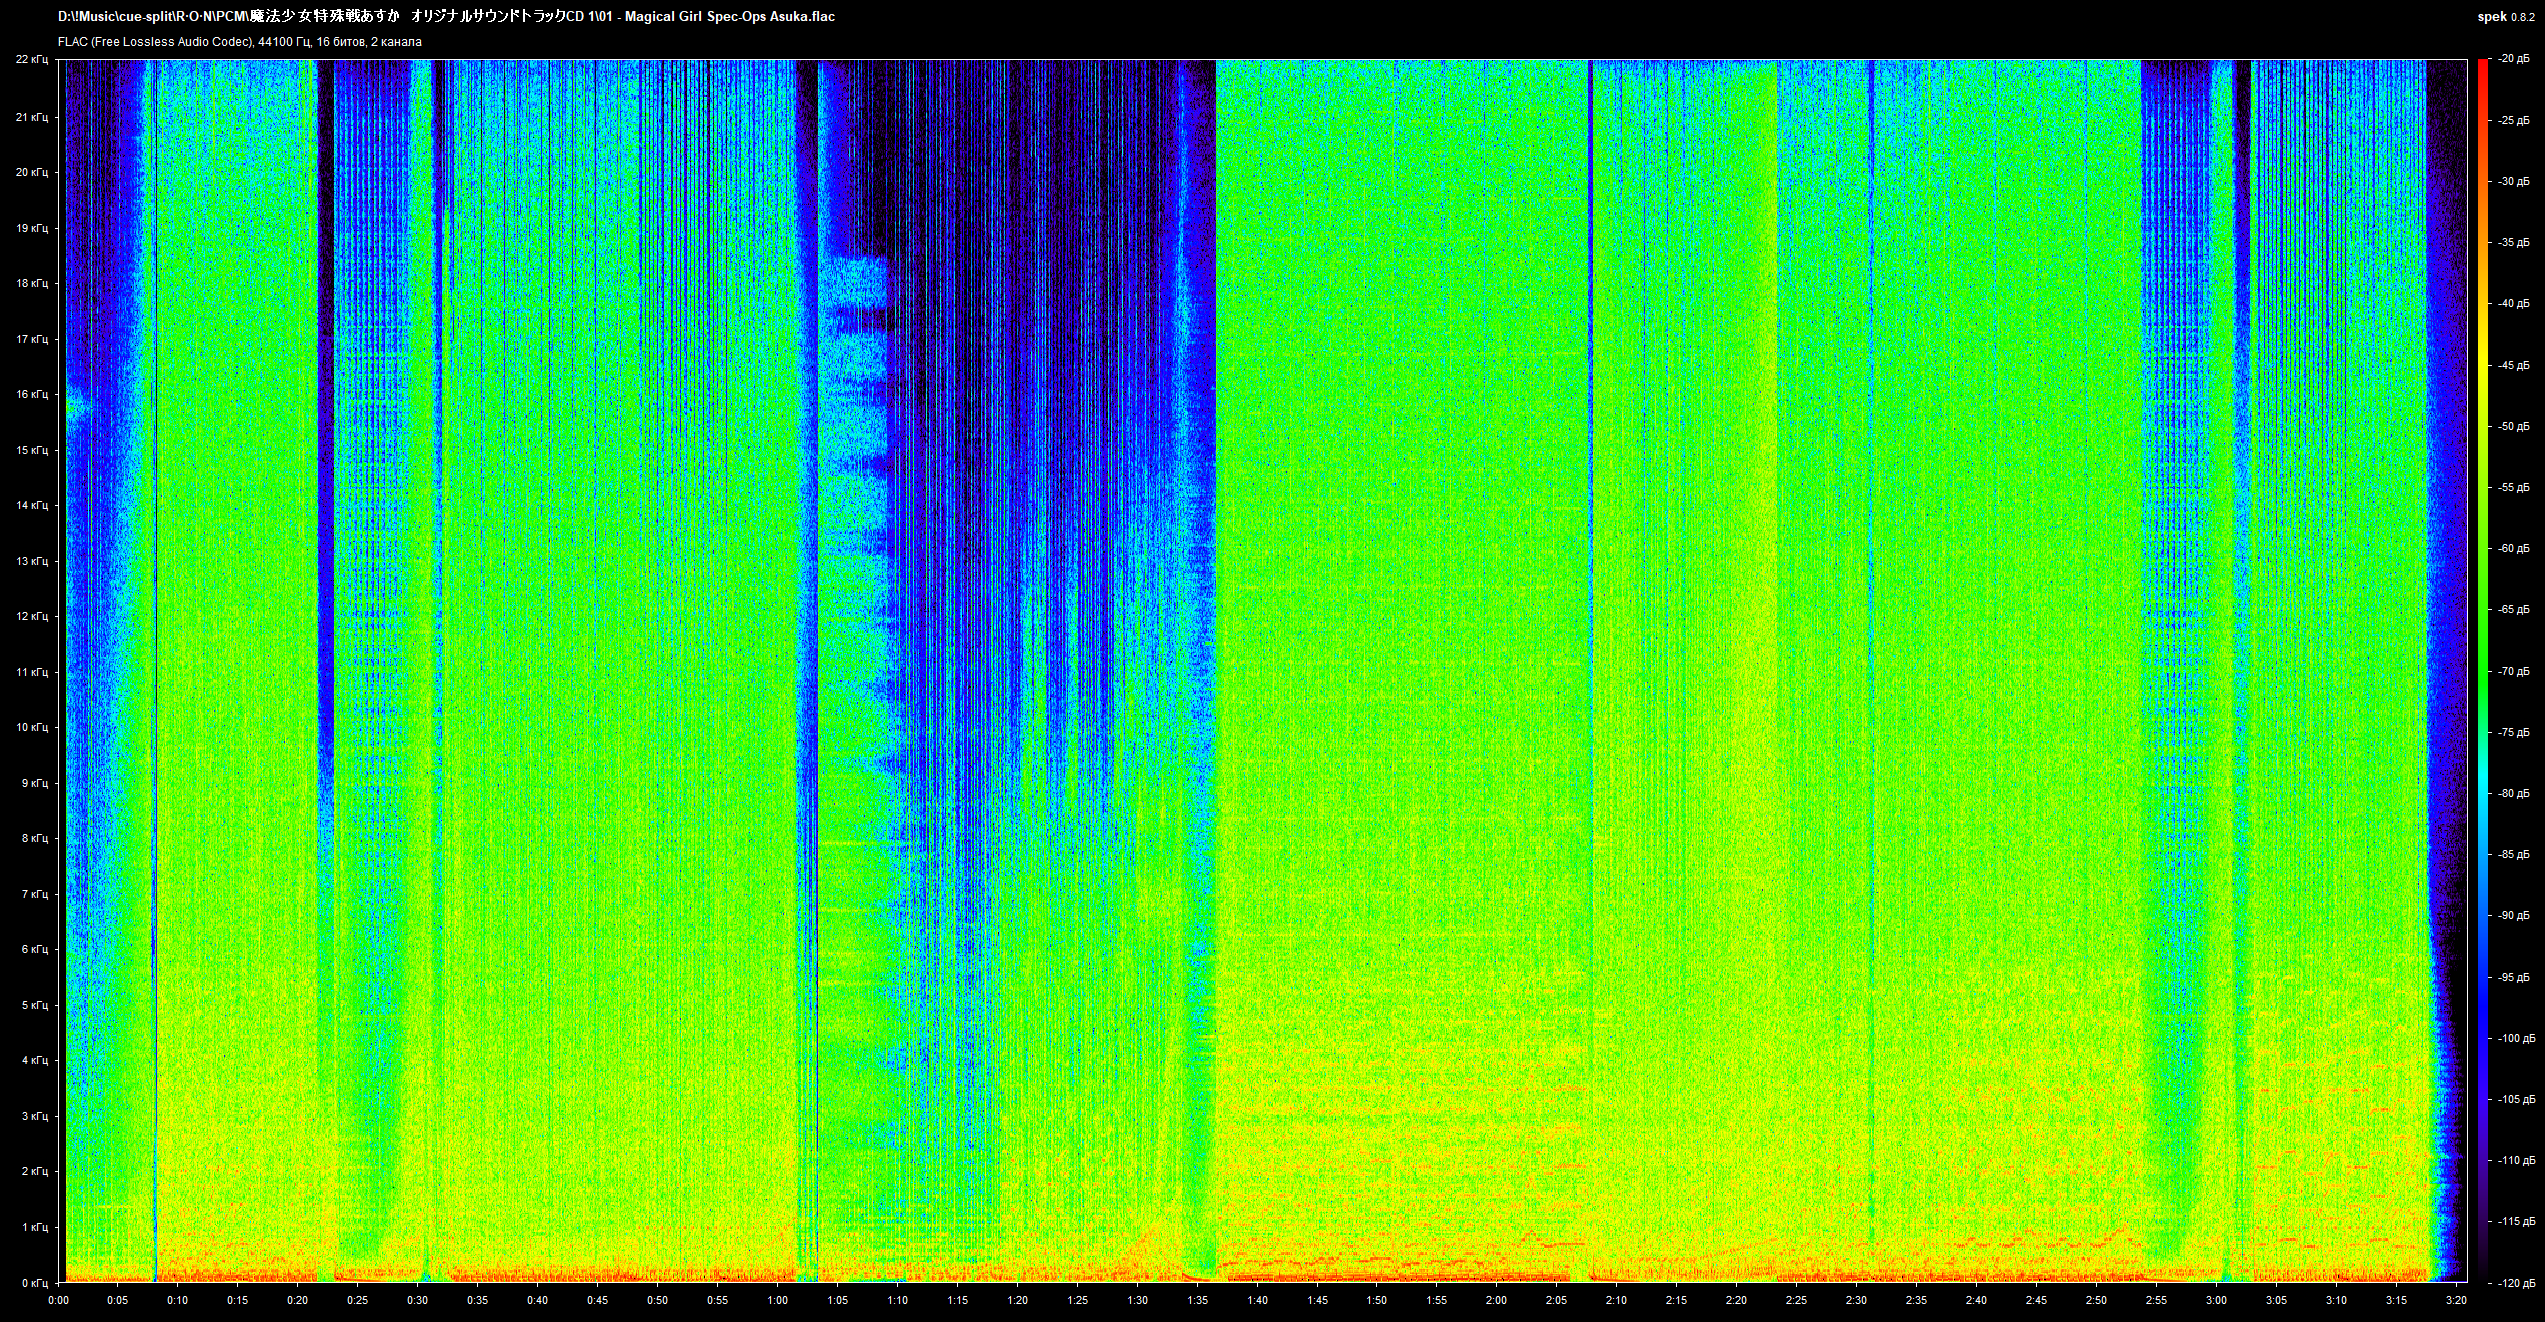
Task: Click the "0:55" time axis label
Action: [x=717, y=1300]
